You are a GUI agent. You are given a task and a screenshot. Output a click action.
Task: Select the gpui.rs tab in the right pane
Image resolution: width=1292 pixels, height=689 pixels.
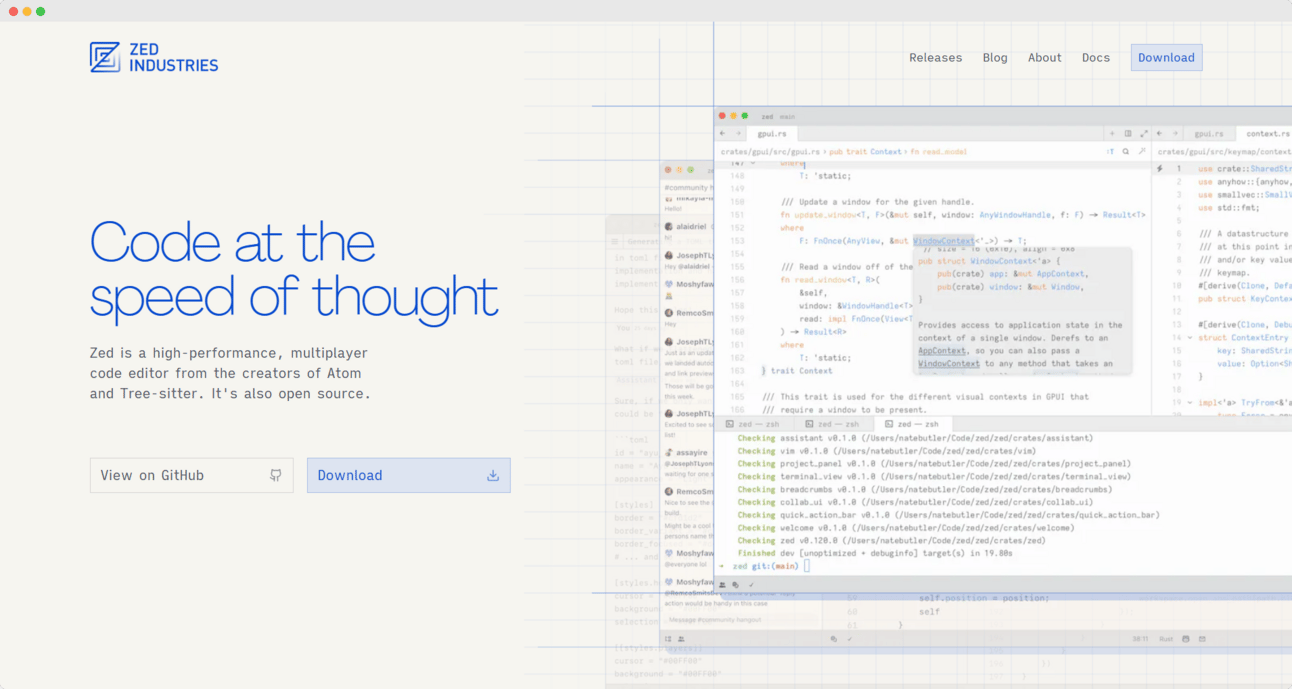tap(1208, 134)
